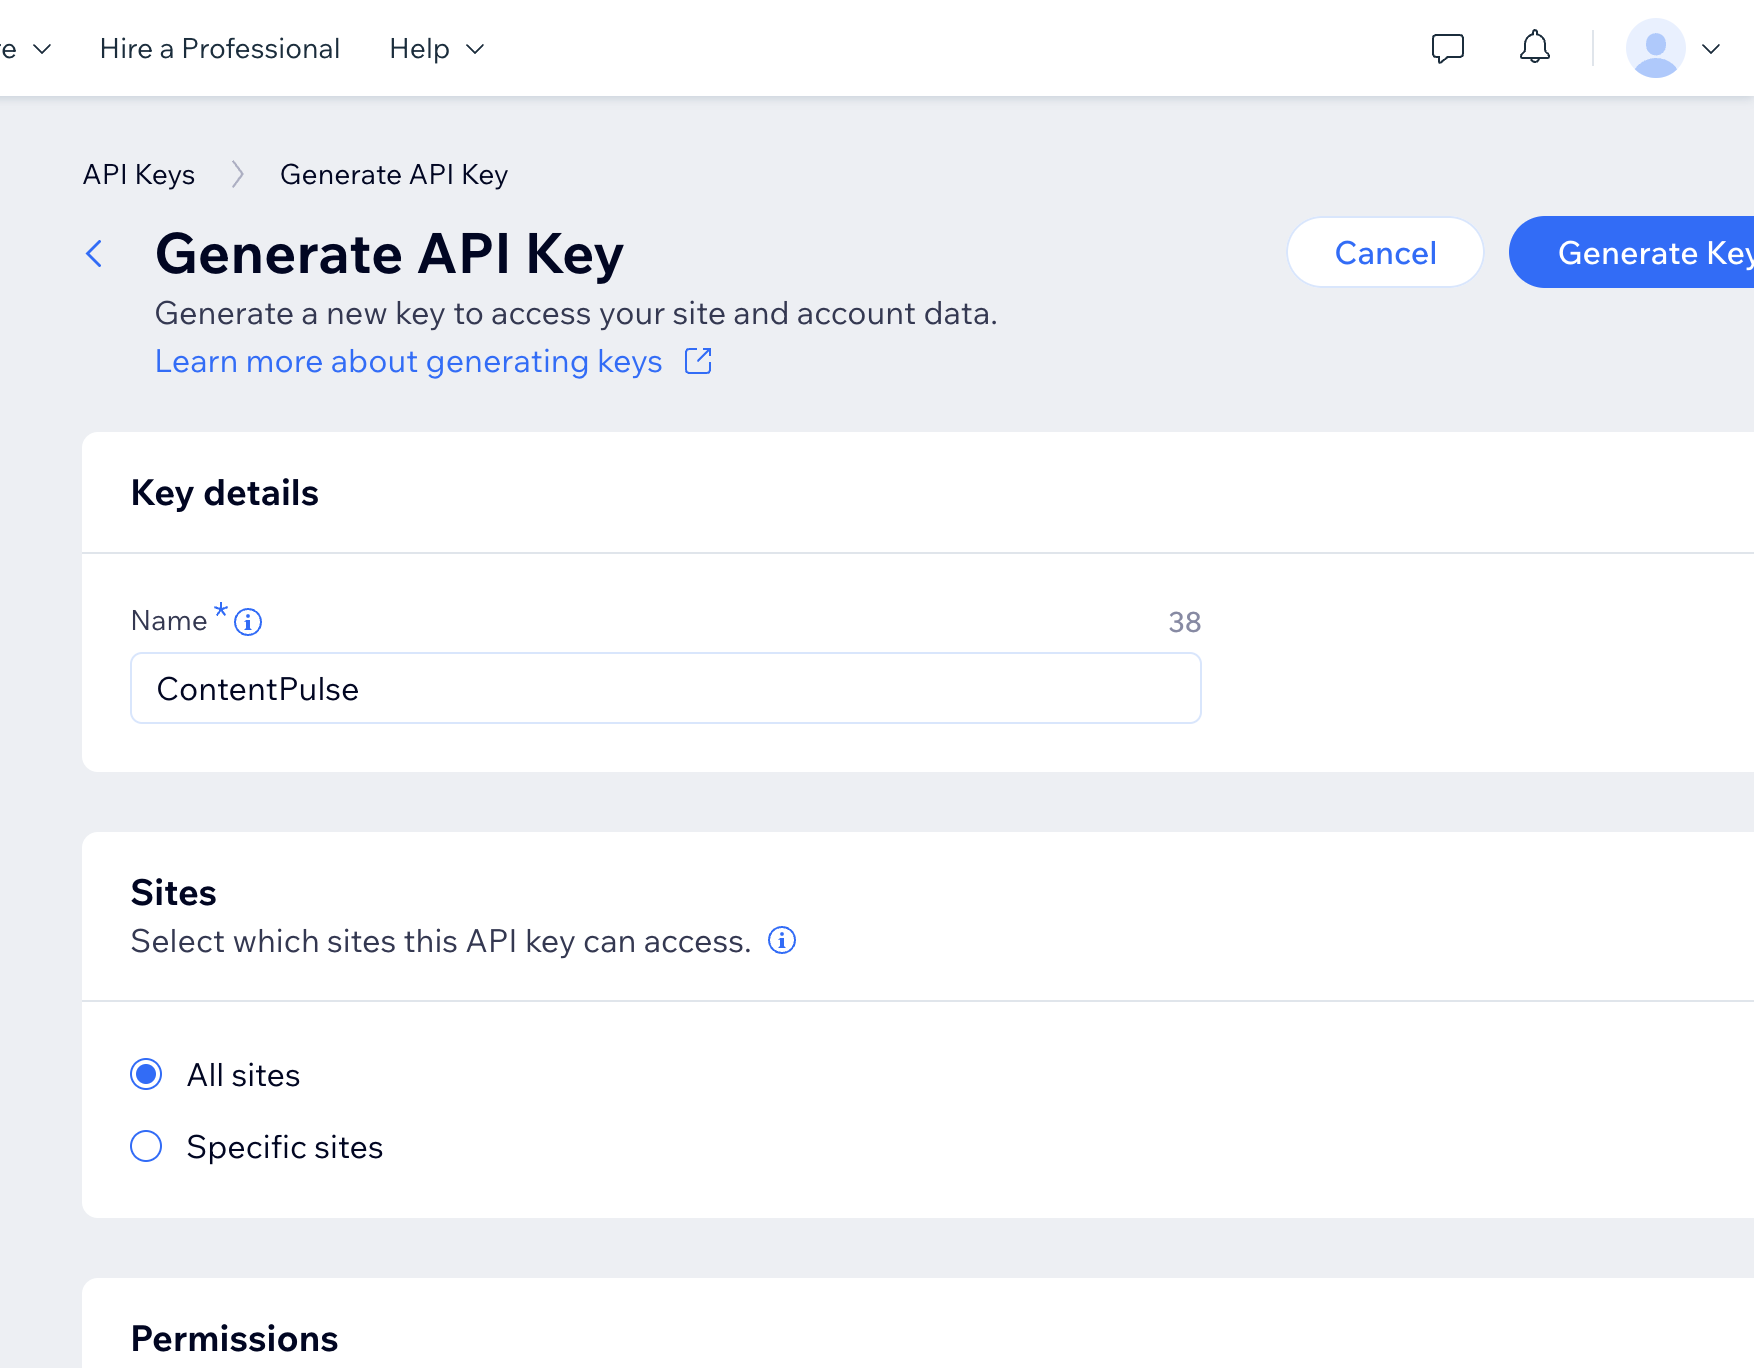The width and height of the screenshot is (1754, 1368).
Task: Click the Generate API Key breadcrumb
Action: click(394, 175)
